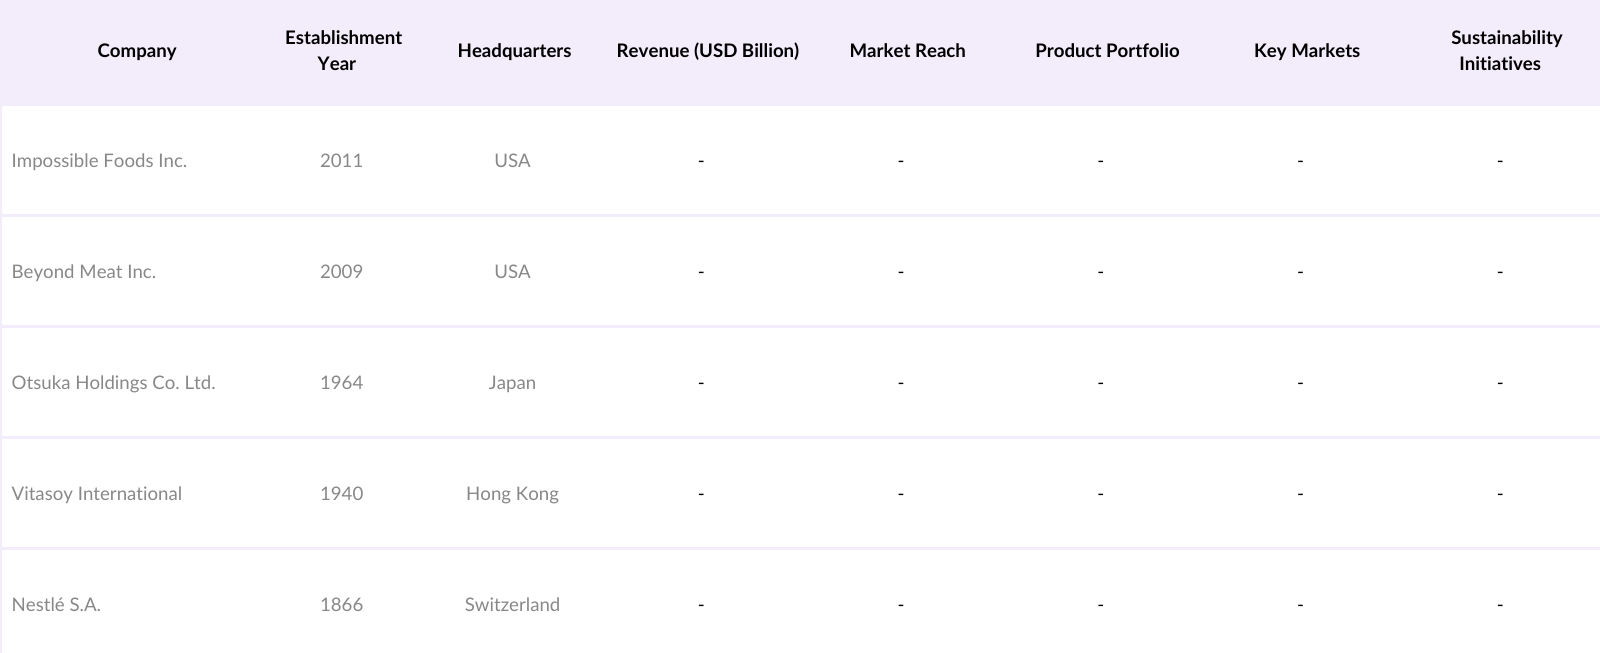This screenshot has height=653, width=1600.
Task: Click the 2009 establishment year cell
Action: pos(341,272)
